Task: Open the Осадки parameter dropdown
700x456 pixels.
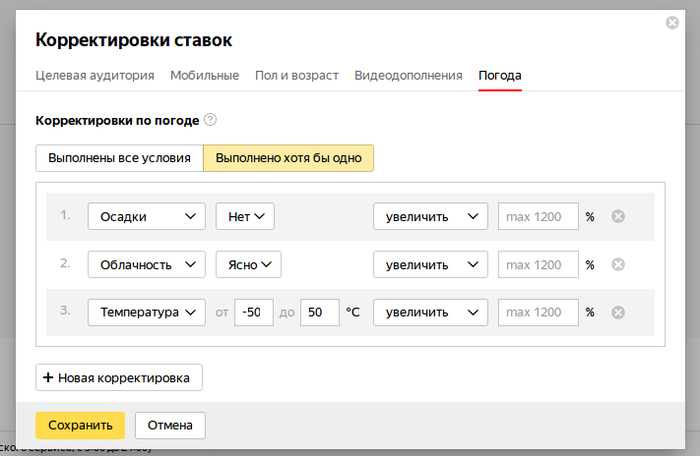Action: point(146,217)
